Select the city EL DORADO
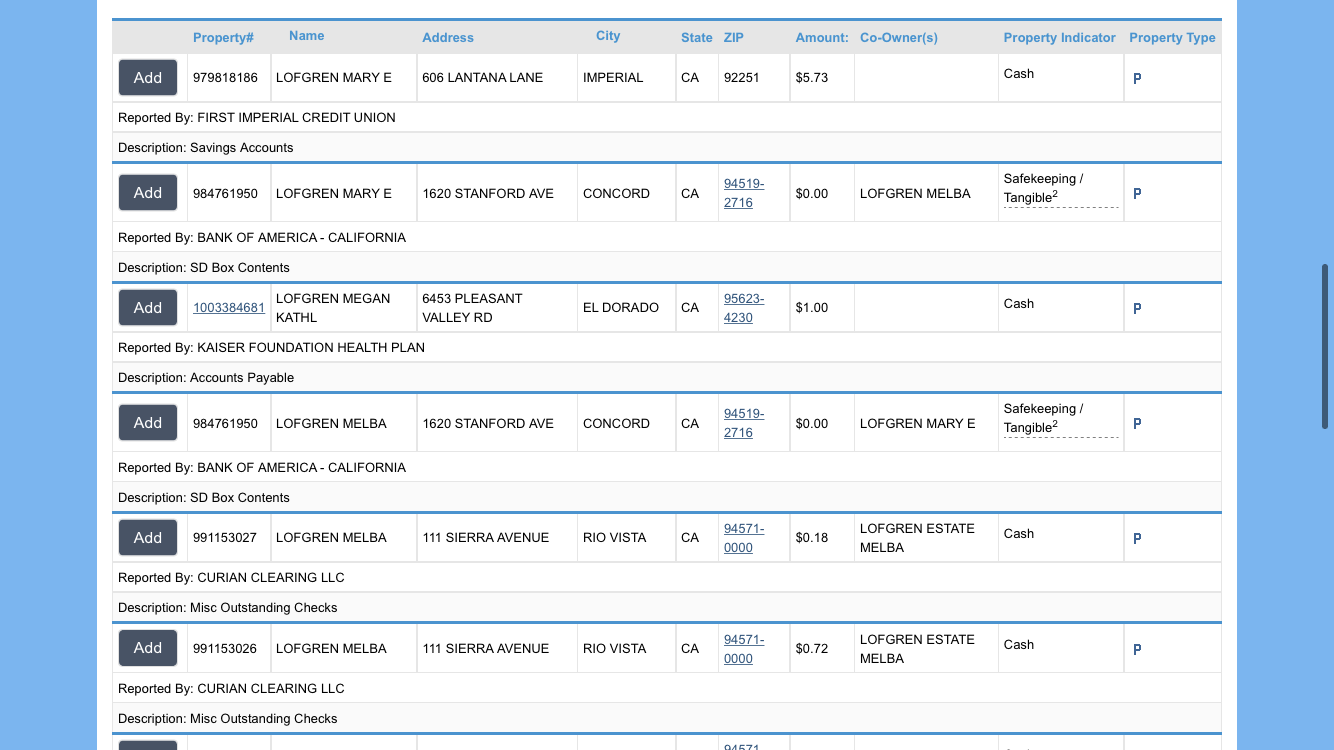The width and height of the screenshot is (1334, 750). point(621,308)
